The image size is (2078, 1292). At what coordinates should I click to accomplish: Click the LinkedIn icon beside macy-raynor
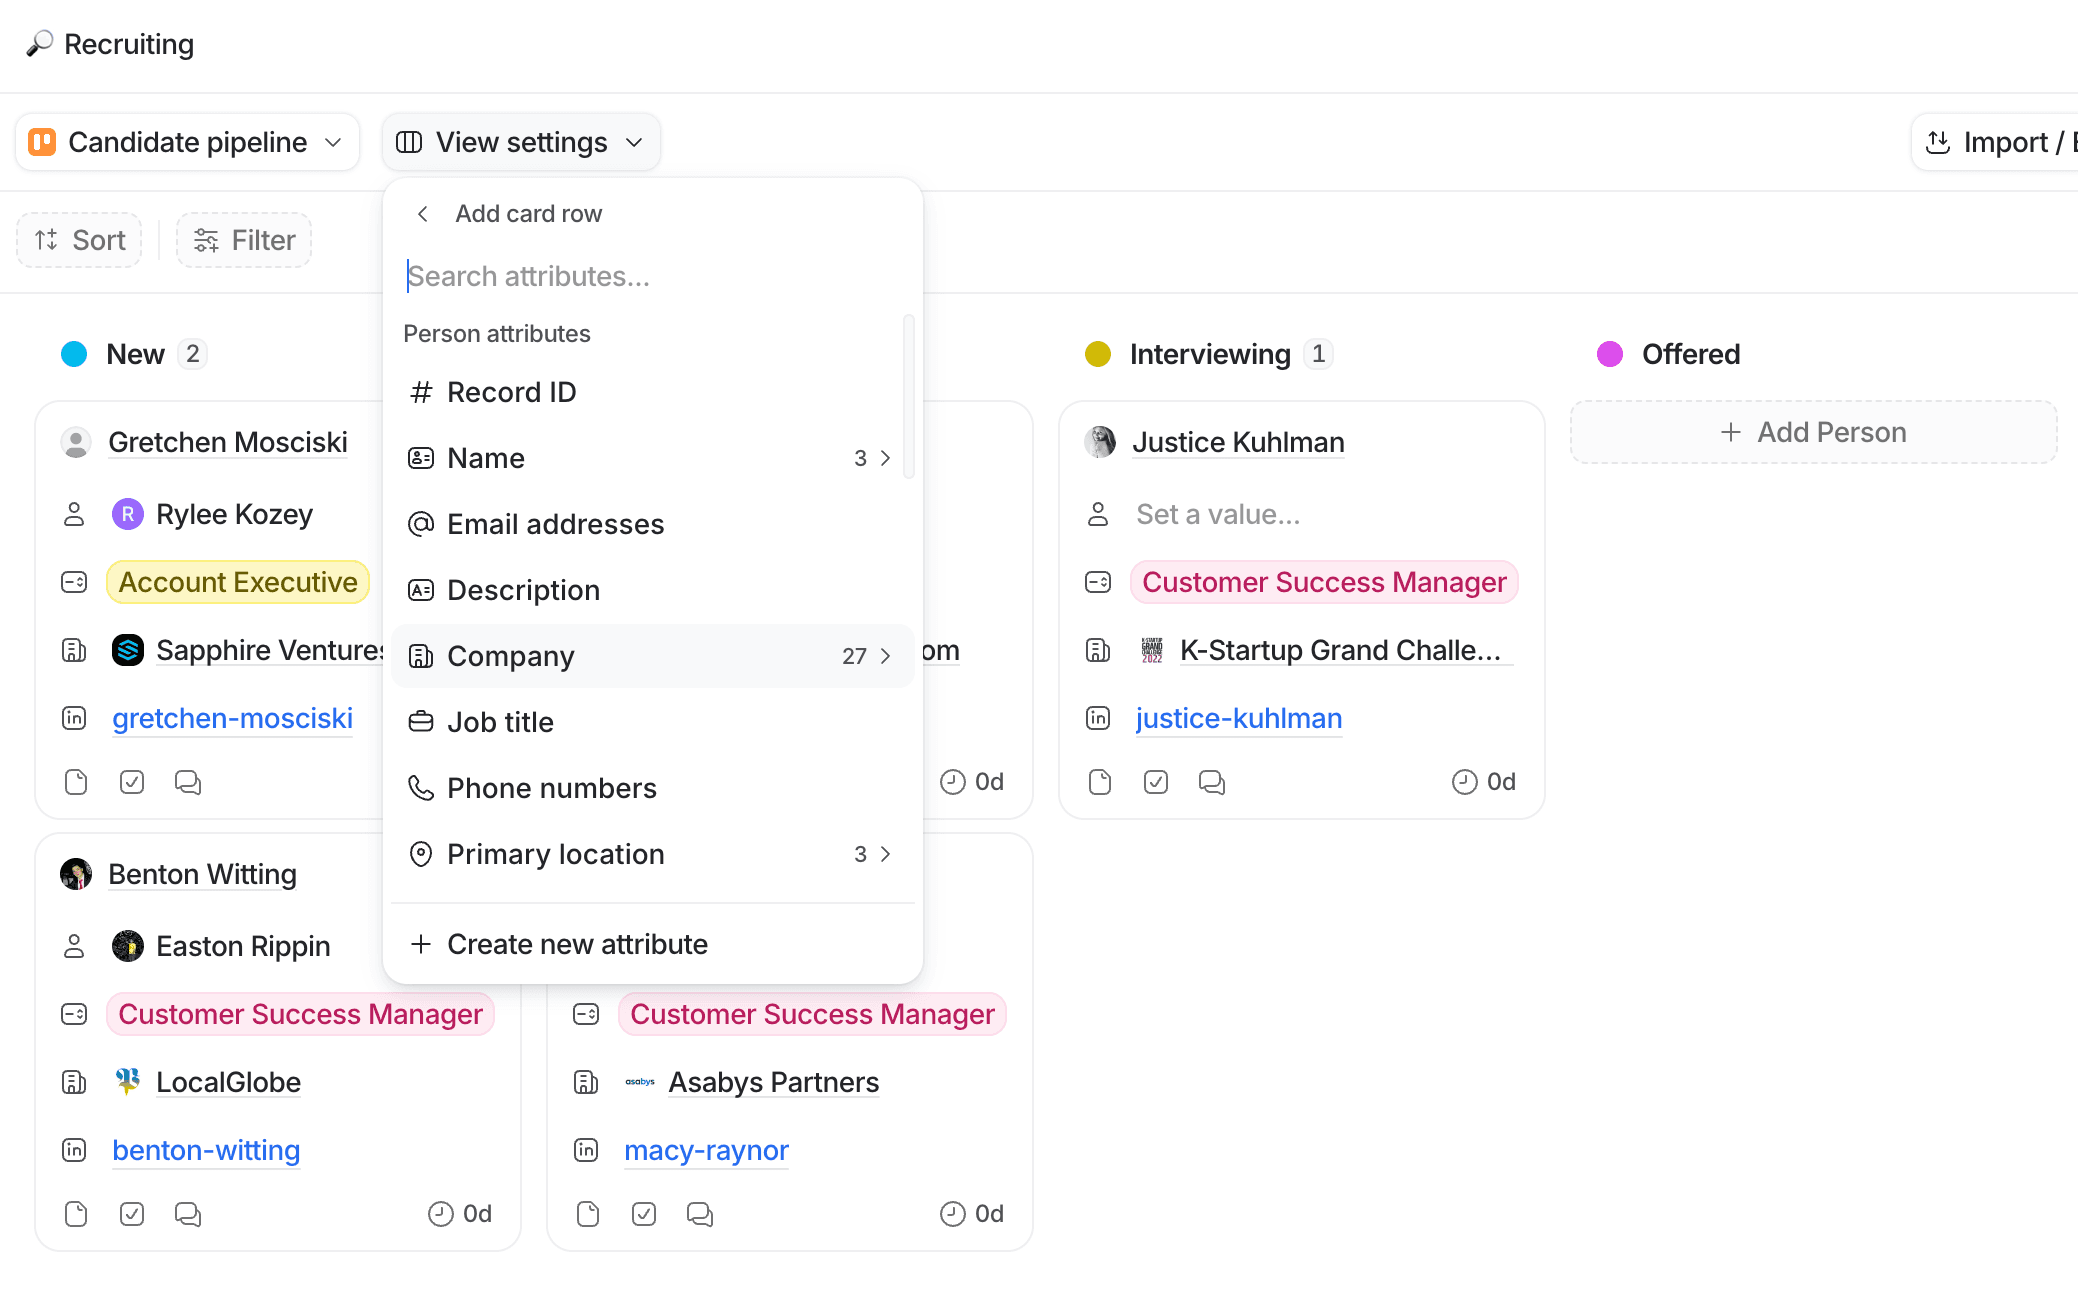pyautogui.click(x=586, y=1150)
